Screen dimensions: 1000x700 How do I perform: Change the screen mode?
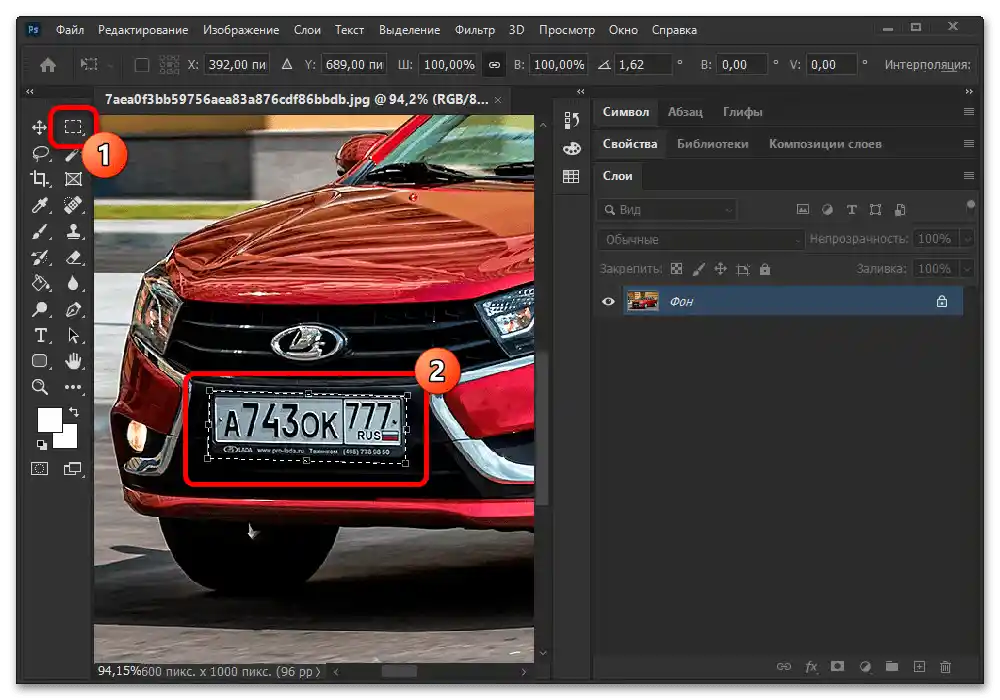pyautogui.click(x=73, y=469)
